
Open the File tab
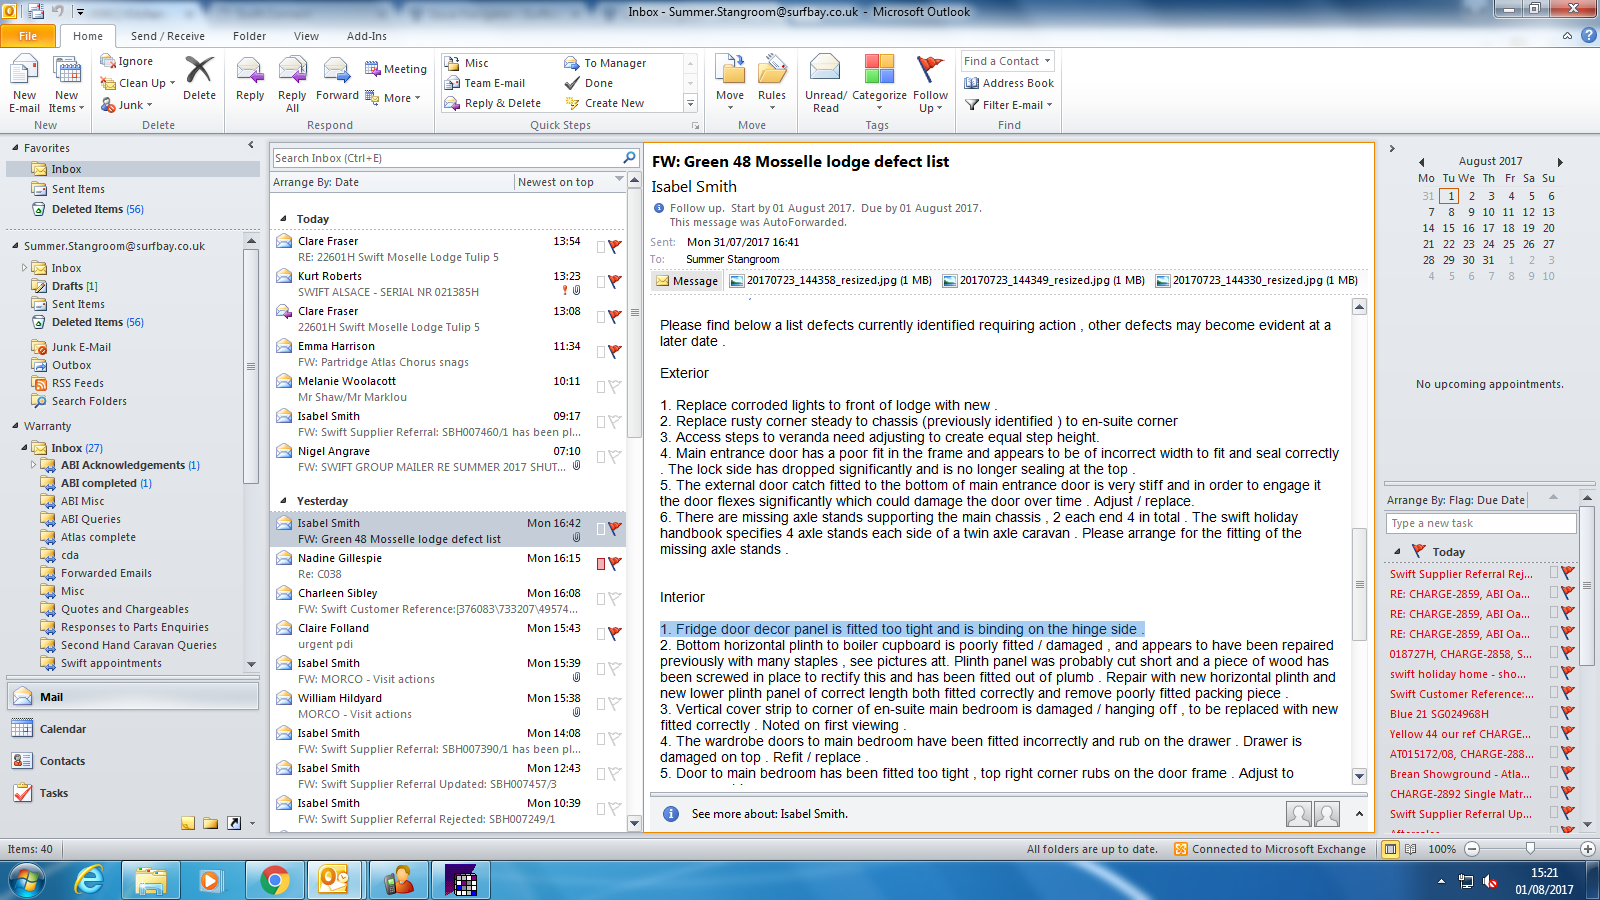(28, 36)
